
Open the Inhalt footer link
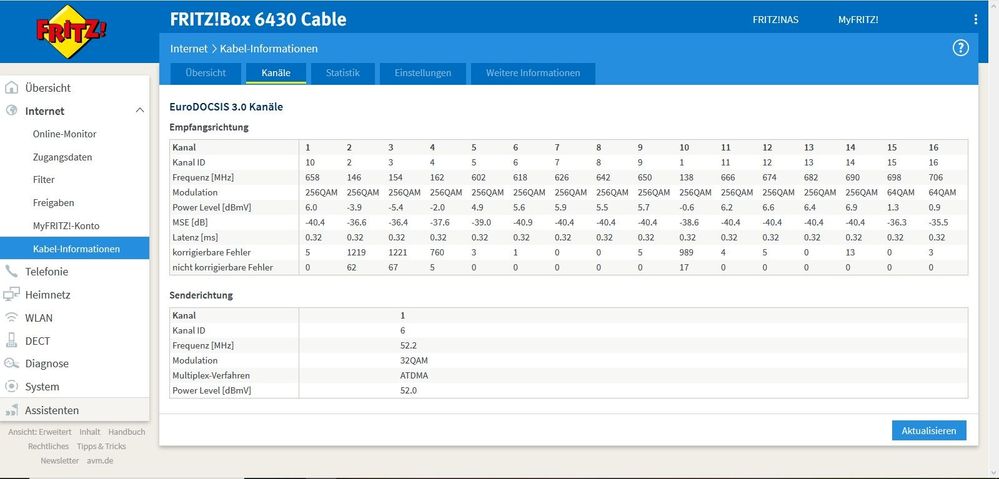click(x=90, y=432)
